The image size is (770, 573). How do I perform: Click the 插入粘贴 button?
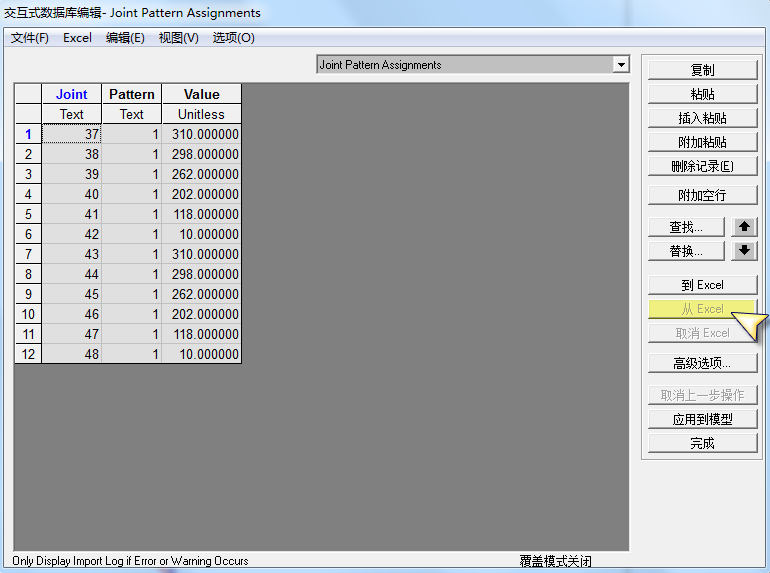[x=702, y=118]
